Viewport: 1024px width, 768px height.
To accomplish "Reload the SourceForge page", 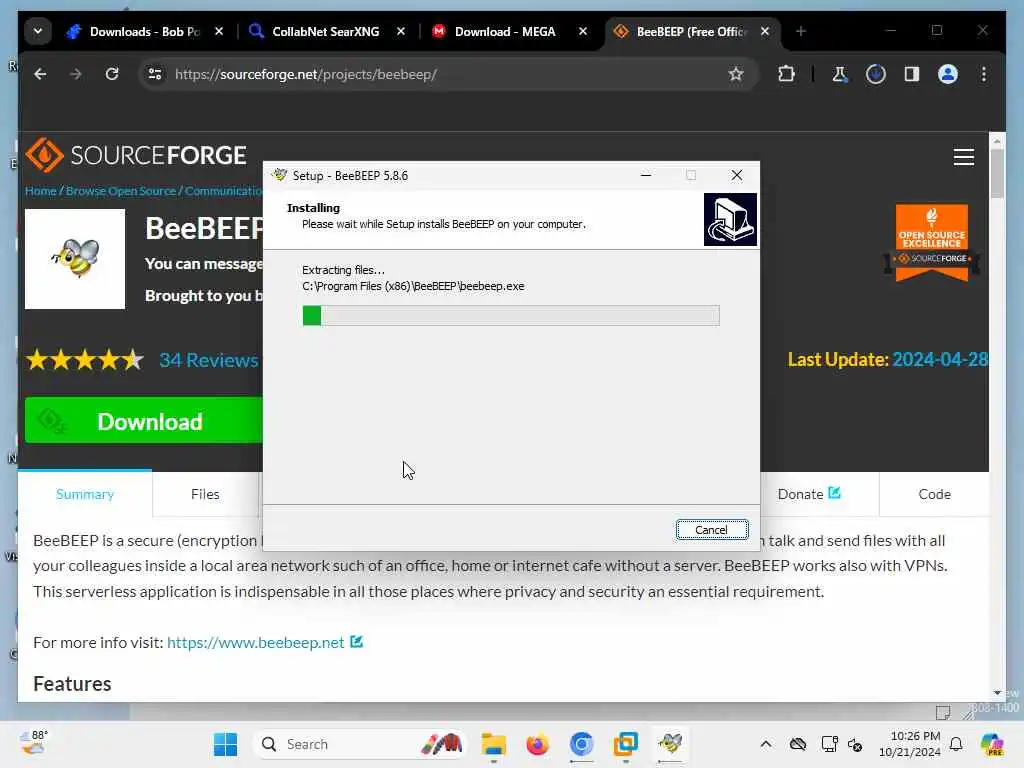I will point(112,74).
